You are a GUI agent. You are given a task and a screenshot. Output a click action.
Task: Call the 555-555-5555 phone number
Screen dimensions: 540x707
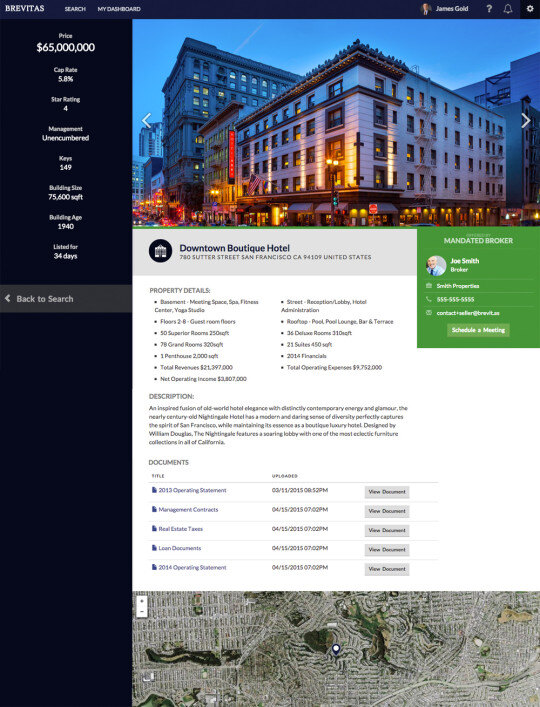click(x=455, y=299)
